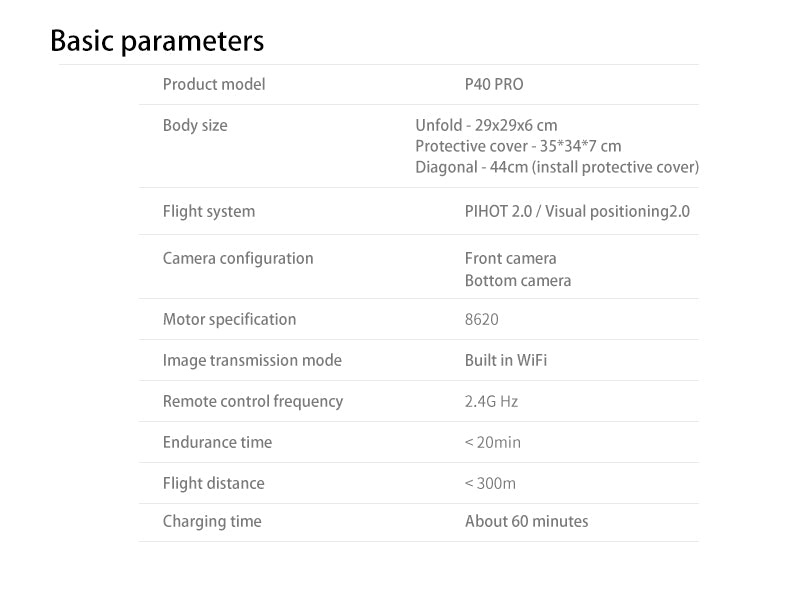
Task: Click the "Camera configuration" label
Action: [238, 258]
